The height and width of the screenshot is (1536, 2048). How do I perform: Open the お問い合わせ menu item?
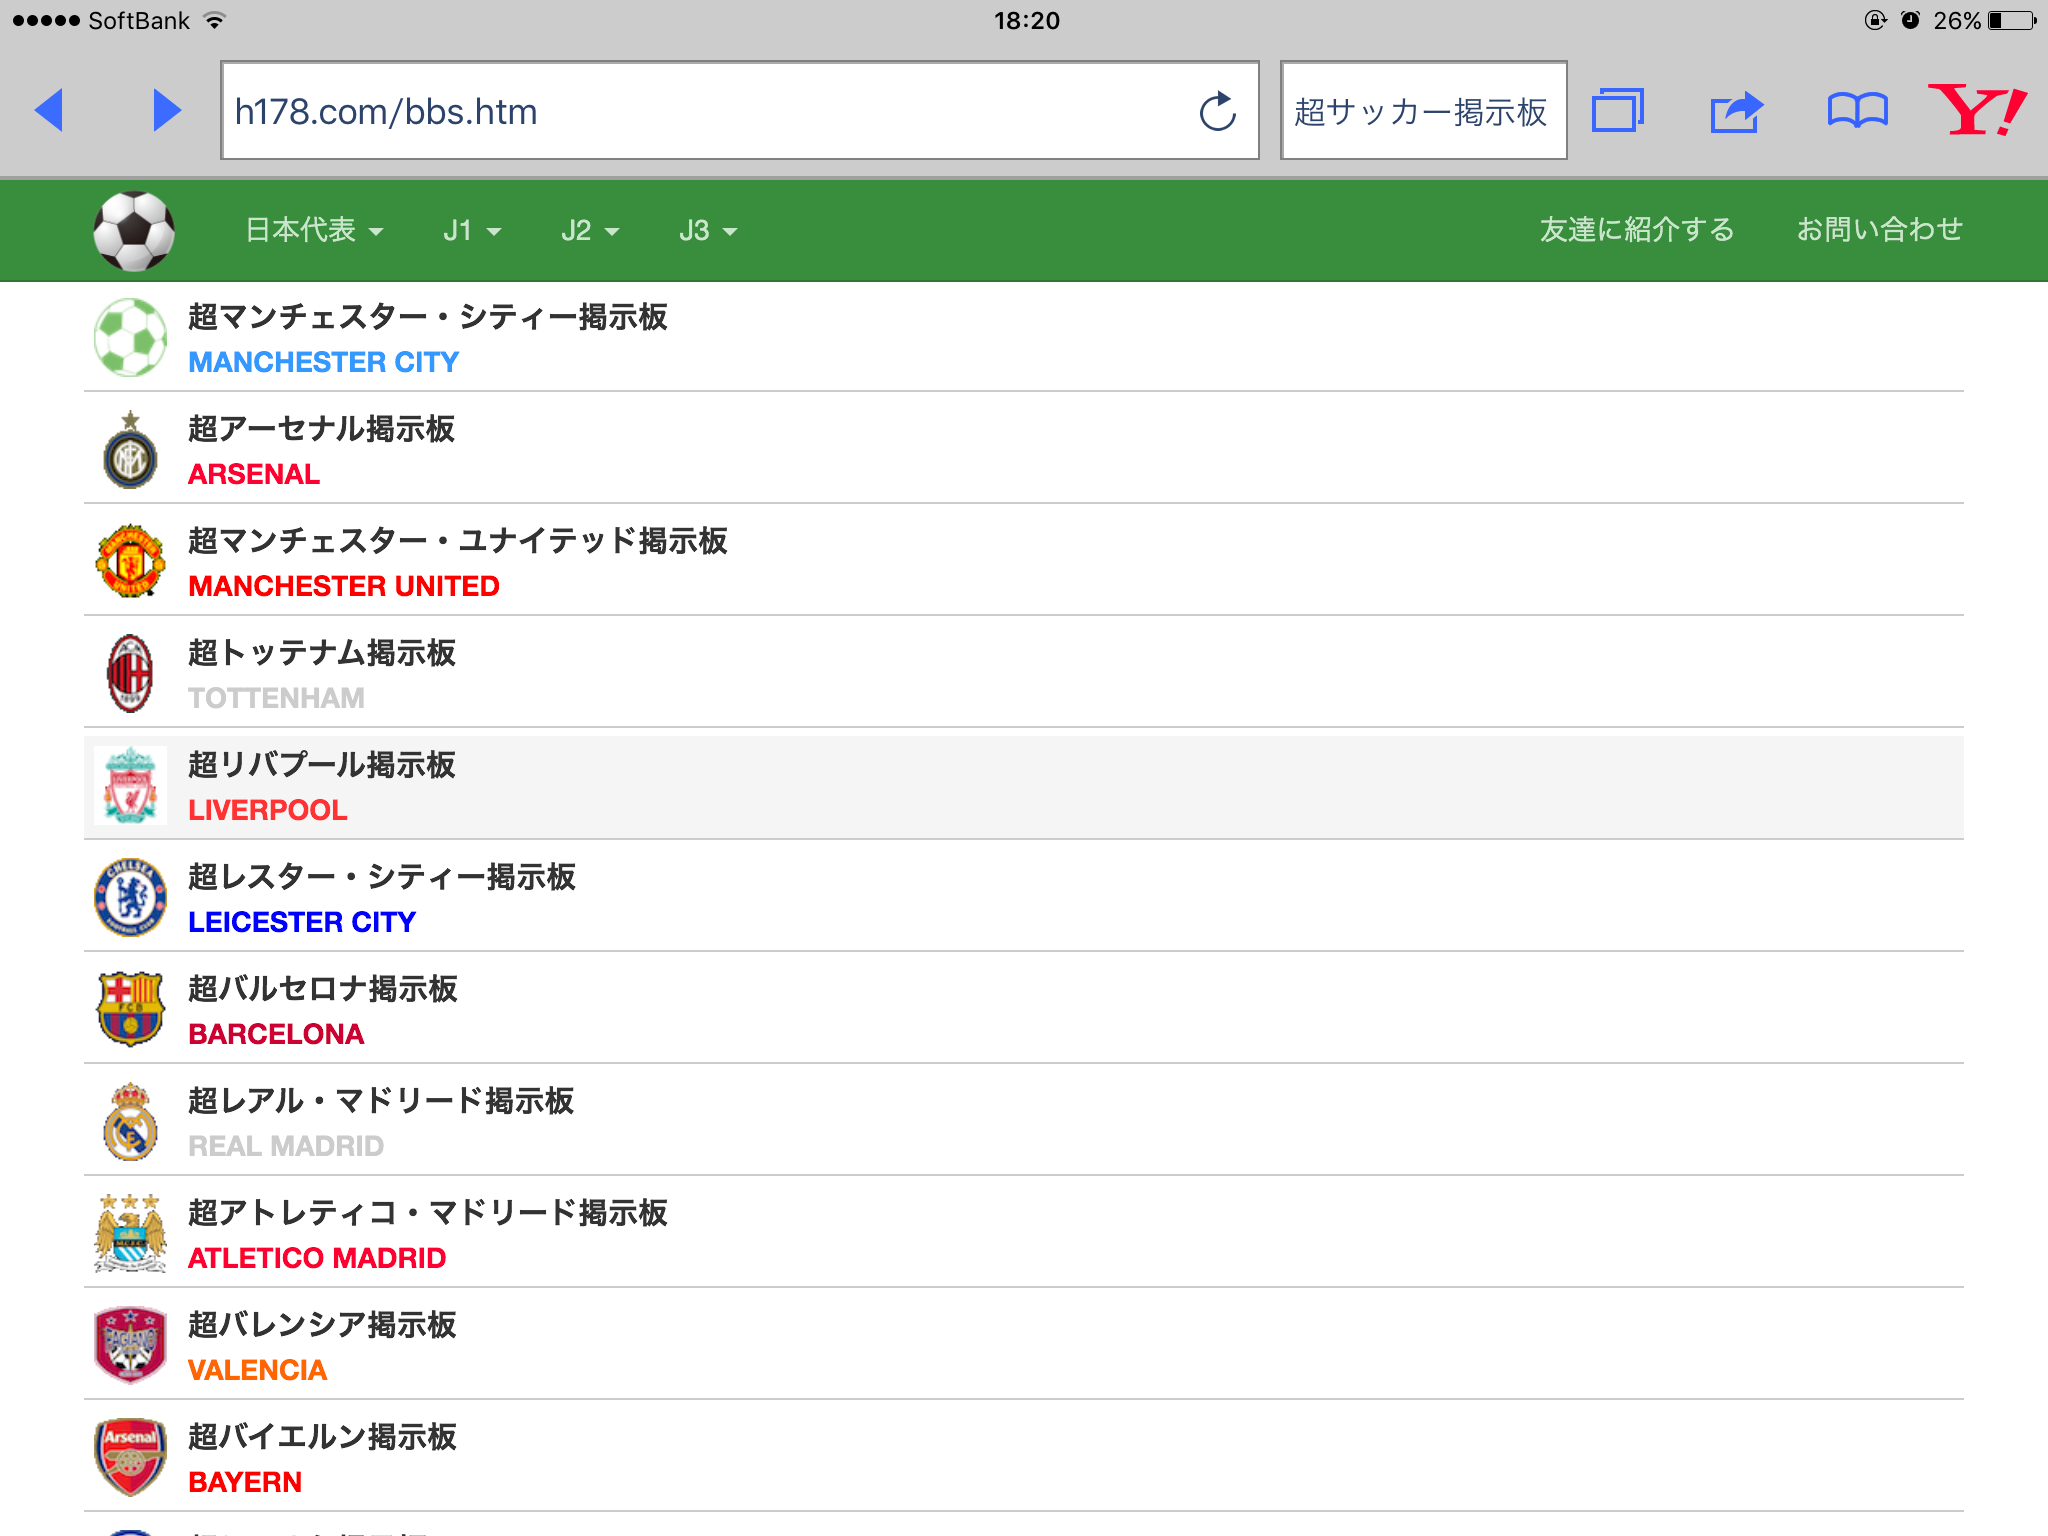[x=1879, y=230]
